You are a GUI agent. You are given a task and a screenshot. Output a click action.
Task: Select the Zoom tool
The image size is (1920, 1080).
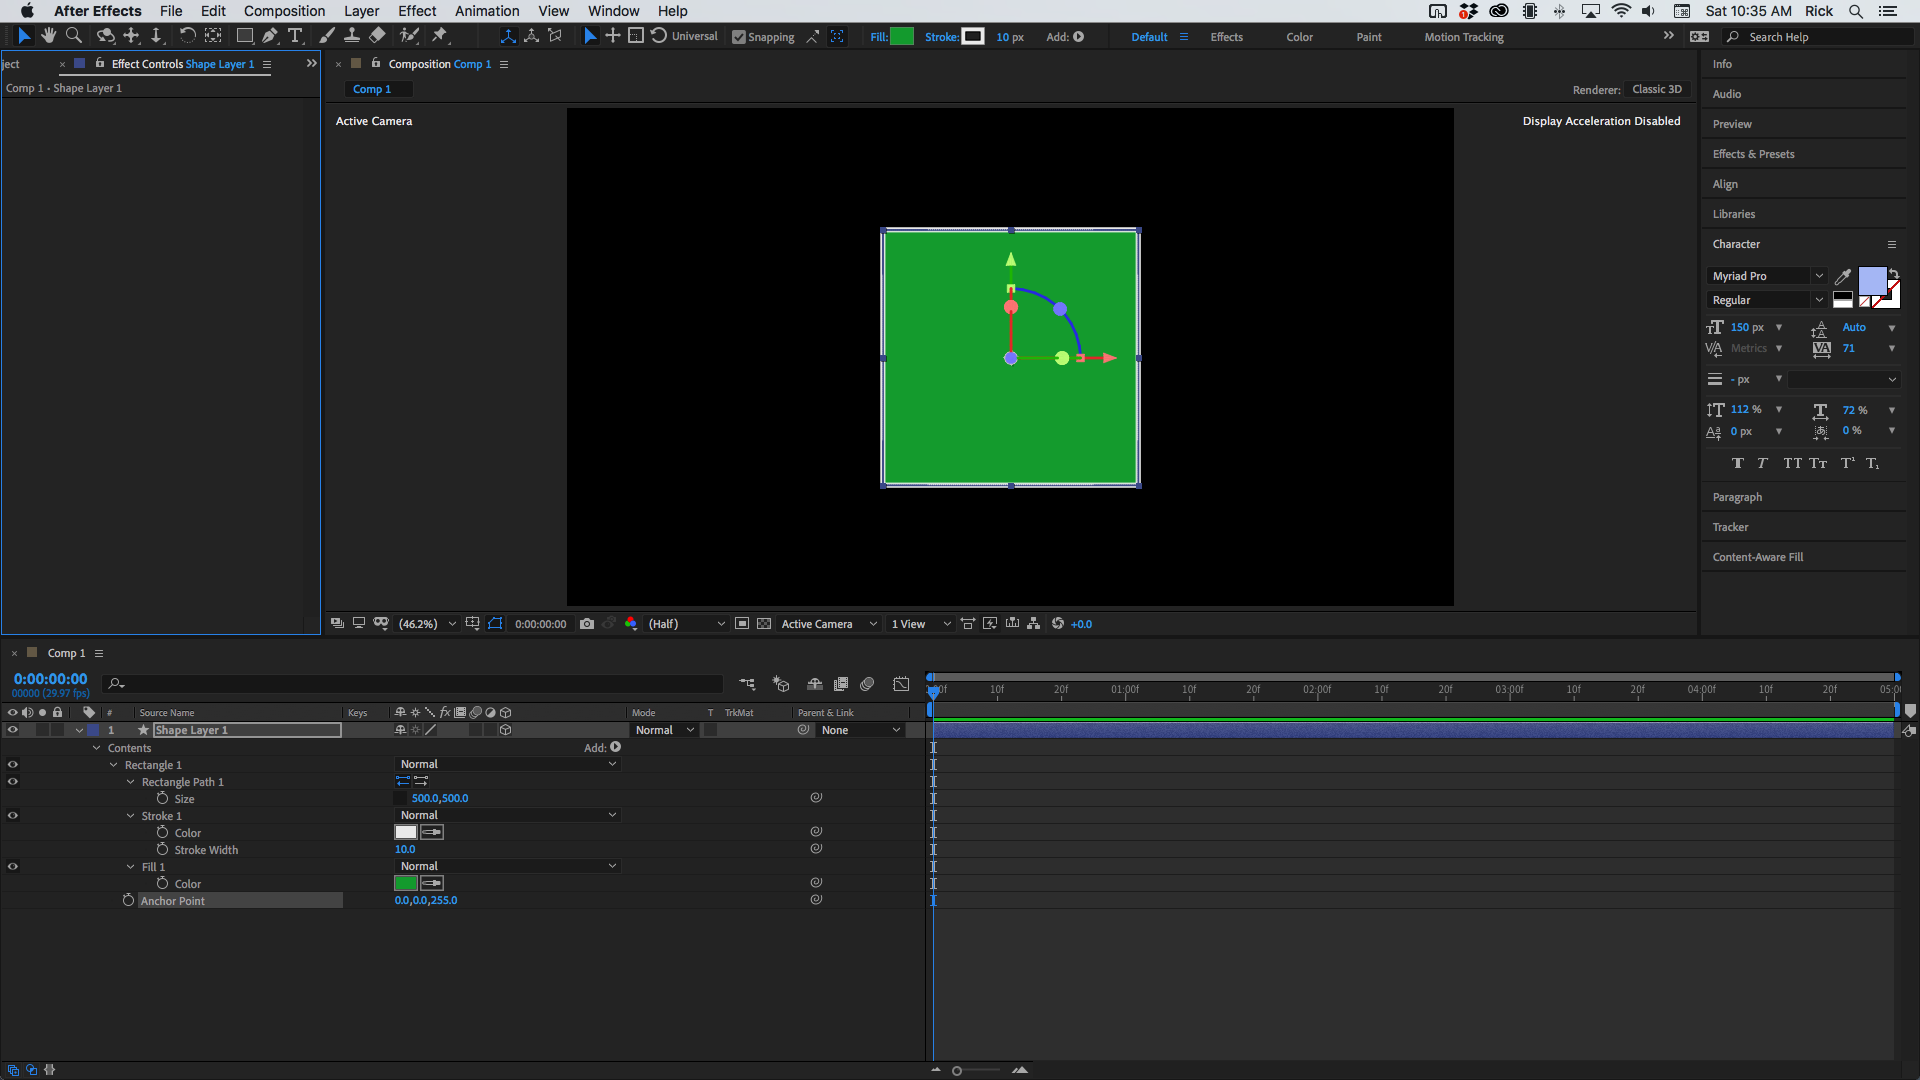coord(73,36)
